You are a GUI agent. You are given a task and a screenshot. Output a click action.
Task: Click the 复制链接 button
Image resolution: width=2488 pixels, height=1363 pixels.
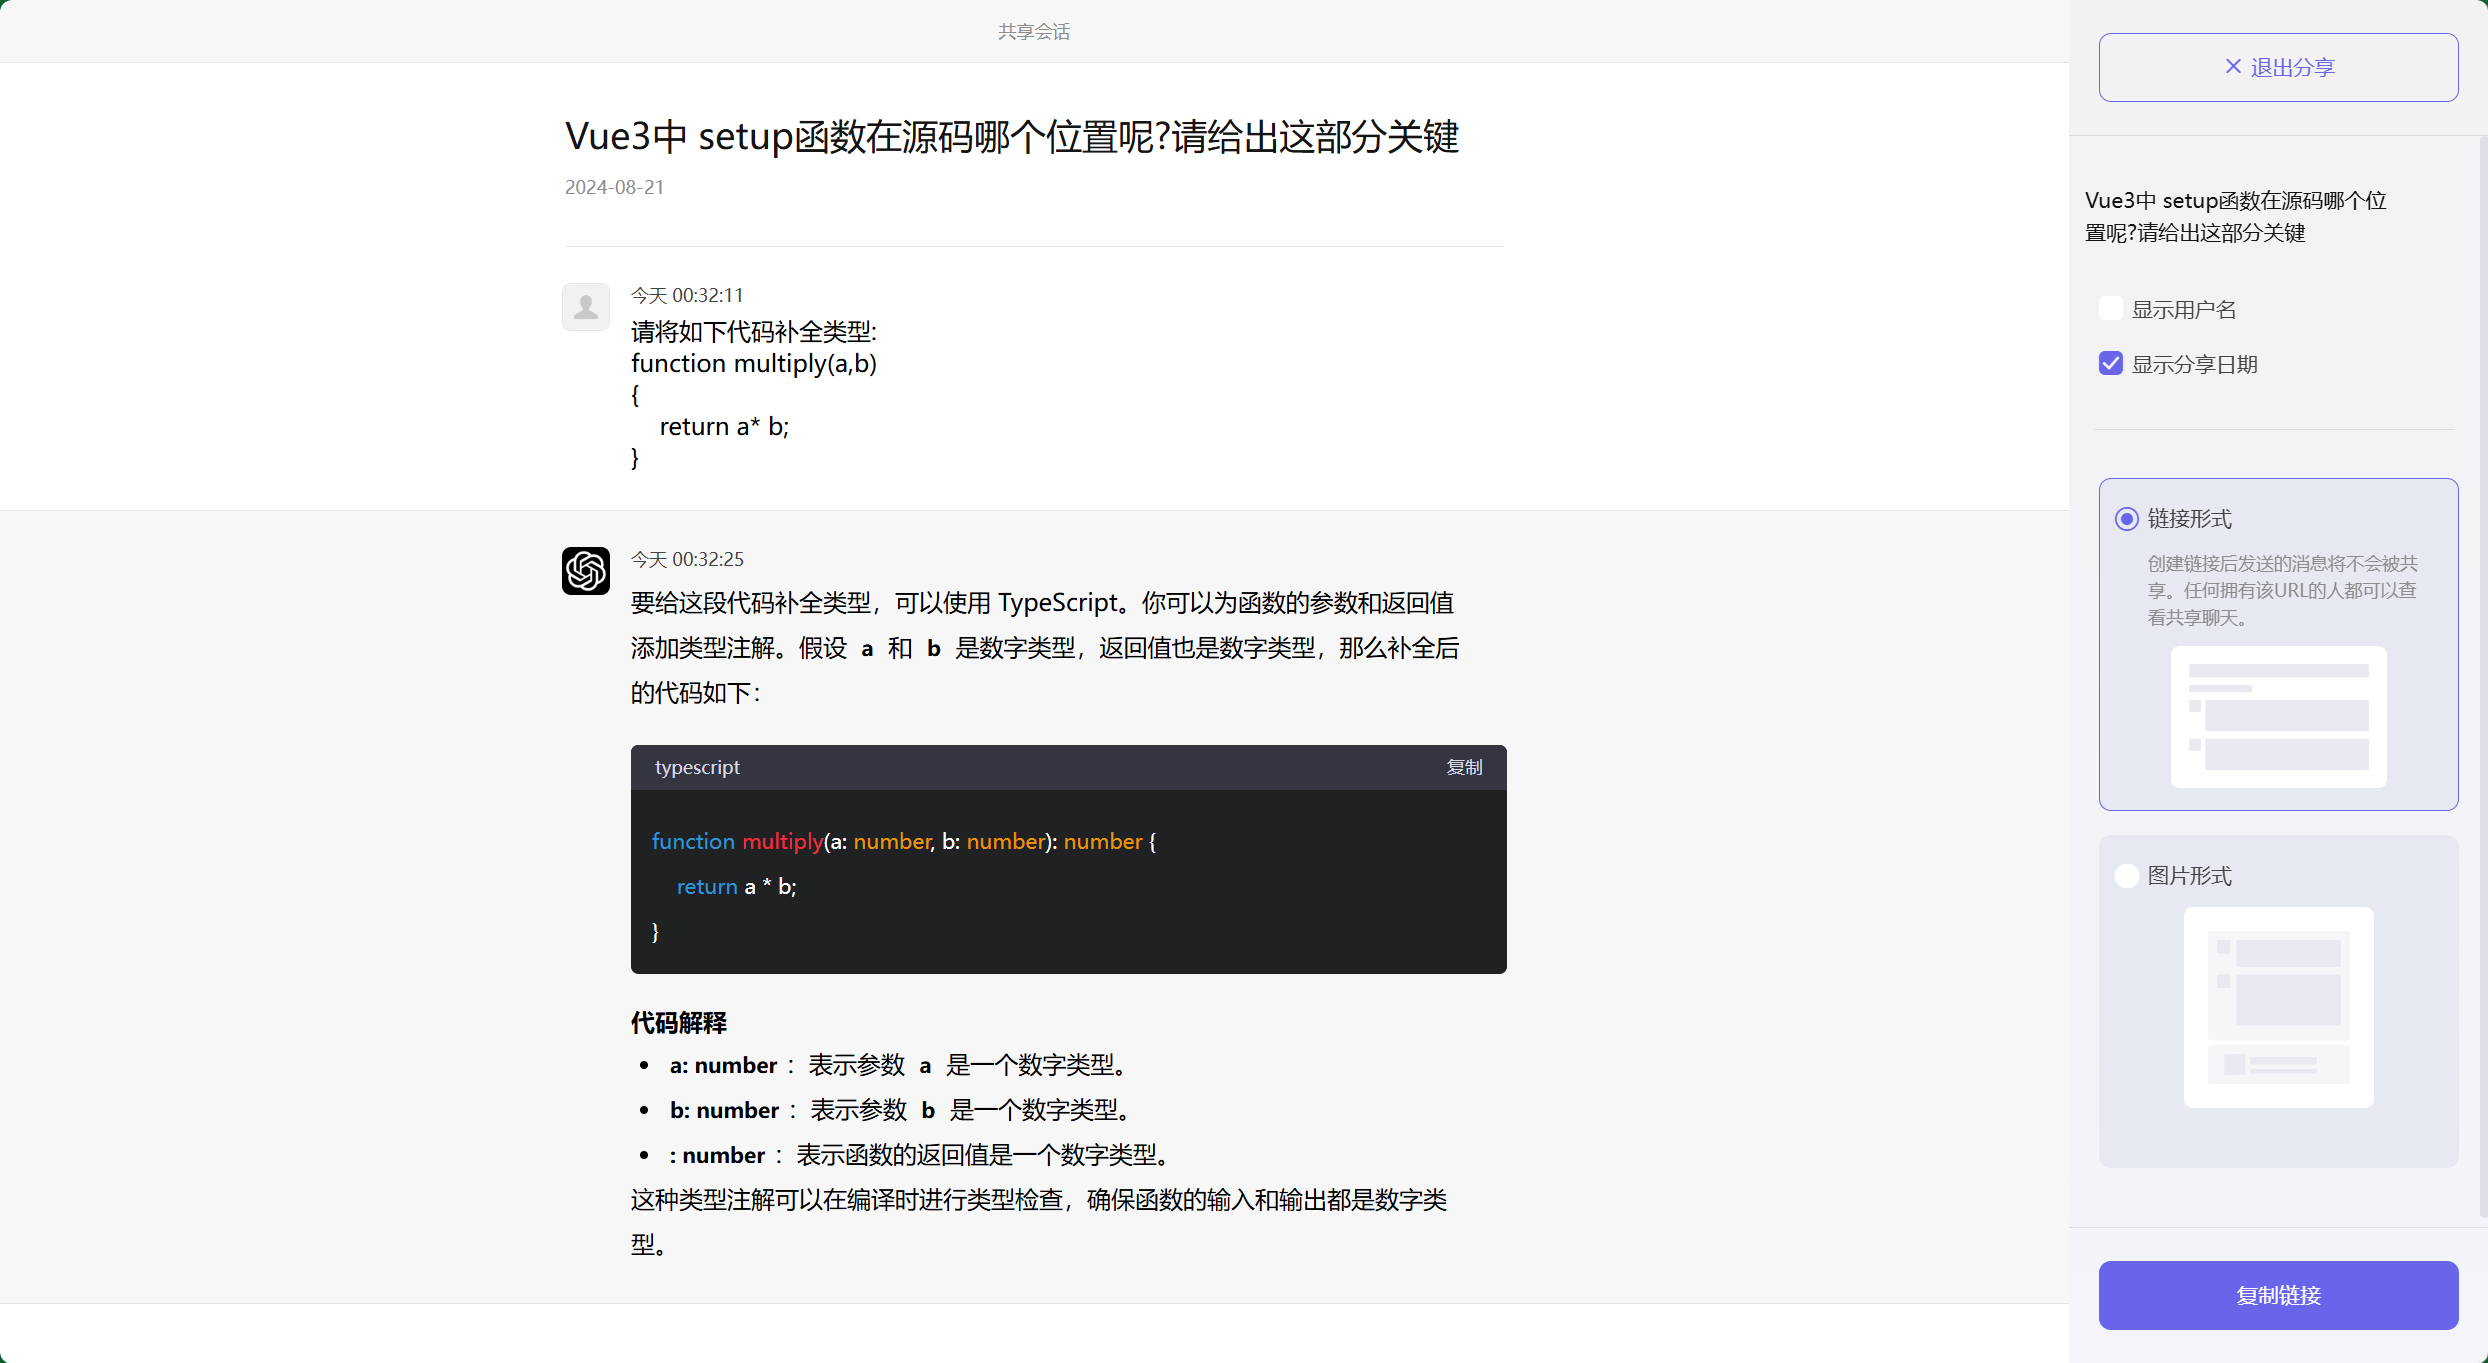tap(2278, 1295)
